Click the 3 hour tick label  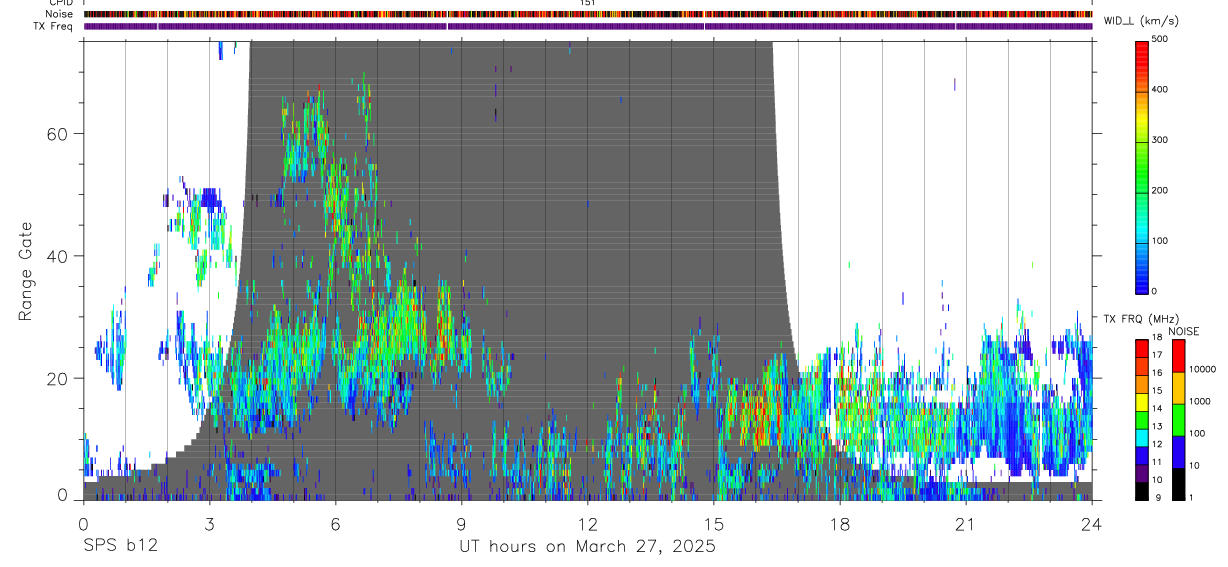point(209,524)
